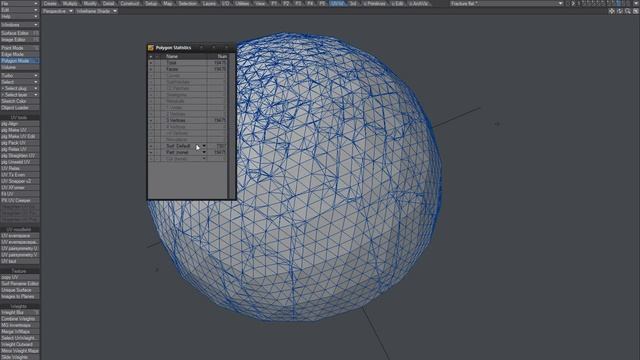The width and height of the screenshot is (640, 360).
Task: Switch to the Modify tab
Action: click(x=90, y=3)
